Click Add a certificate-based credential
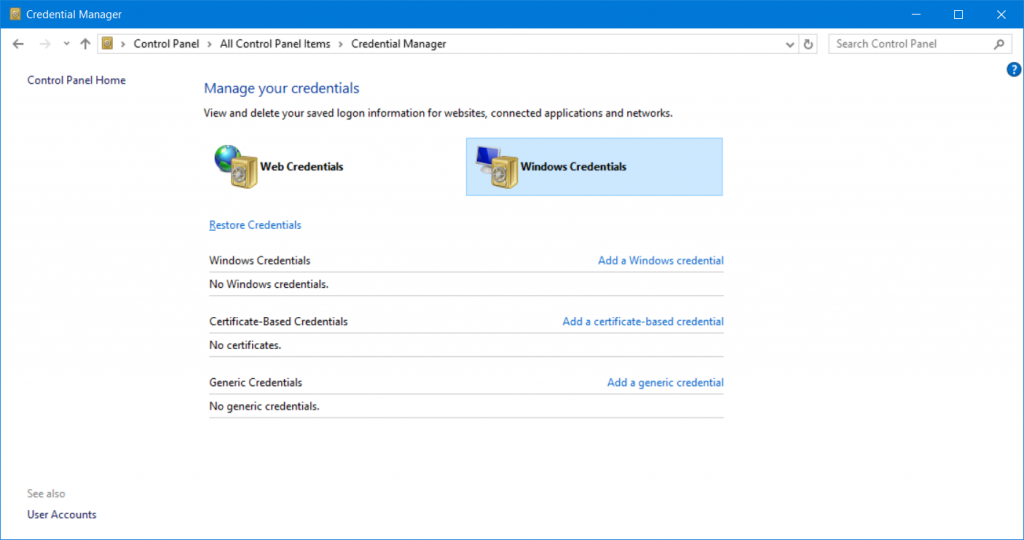Viewport: 1024px width, 540px height. (643, 321)
